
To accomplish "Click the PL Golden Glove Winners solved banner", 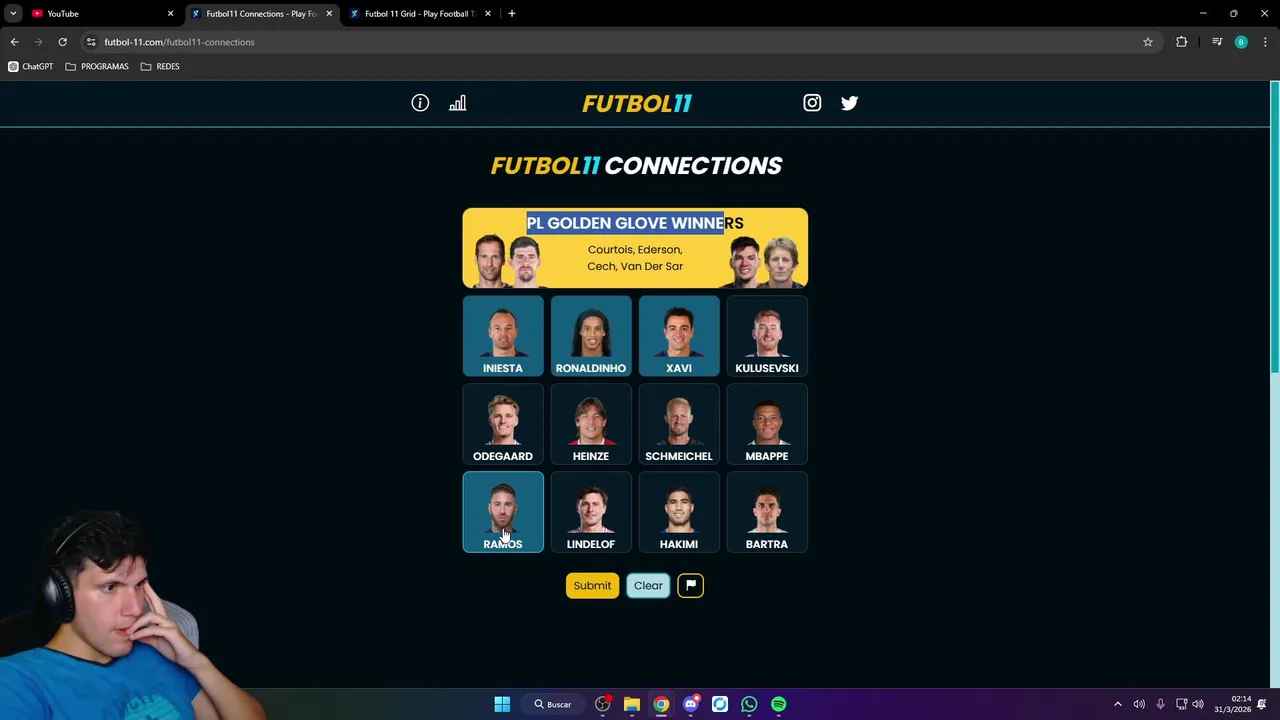I will 635,248.
